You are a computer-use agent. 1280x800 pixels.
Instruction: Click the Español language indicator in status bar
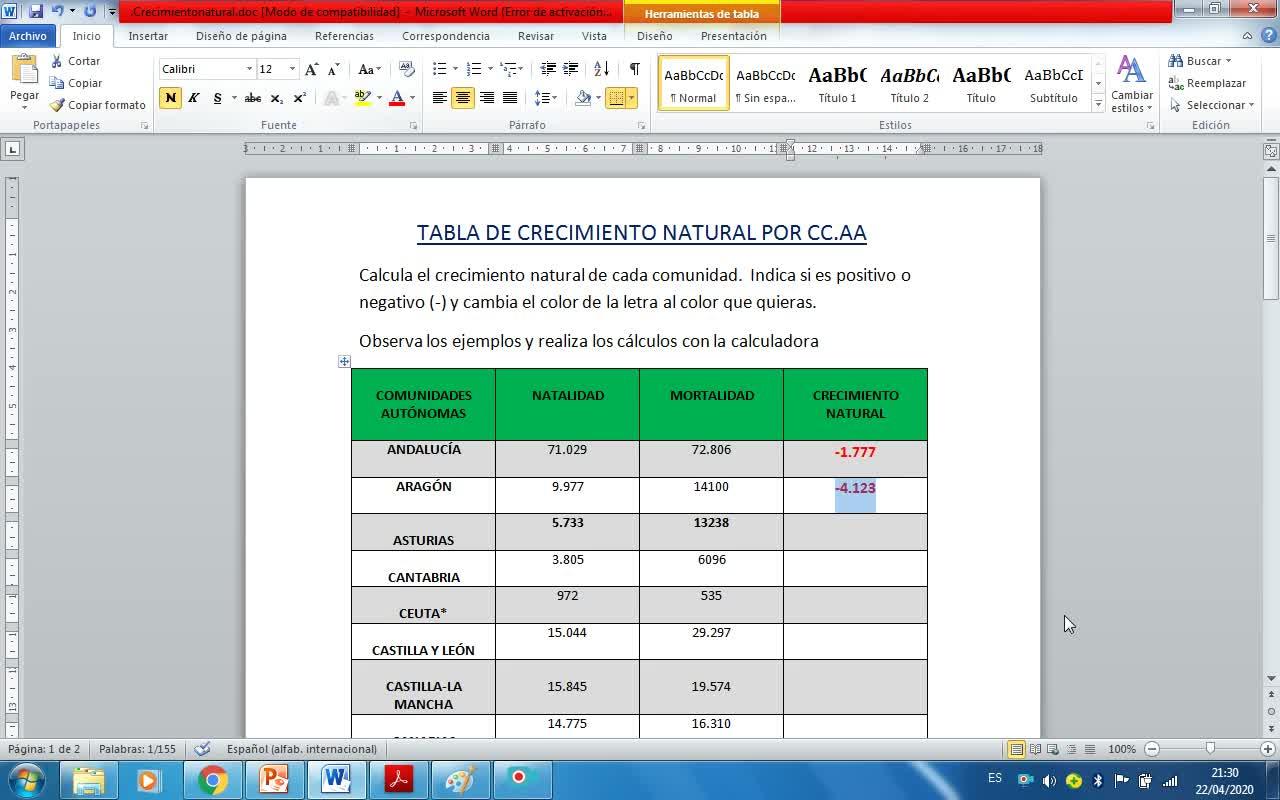coord(301,749)
